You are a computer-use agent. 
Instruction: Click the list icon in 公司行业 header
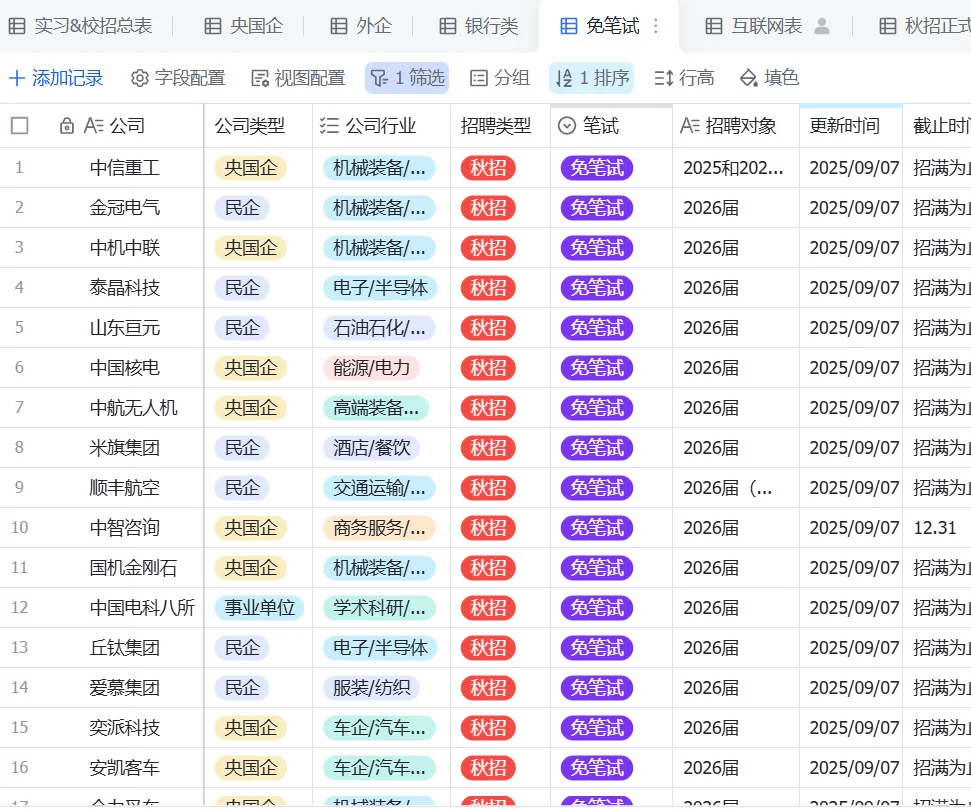point(329,126)
